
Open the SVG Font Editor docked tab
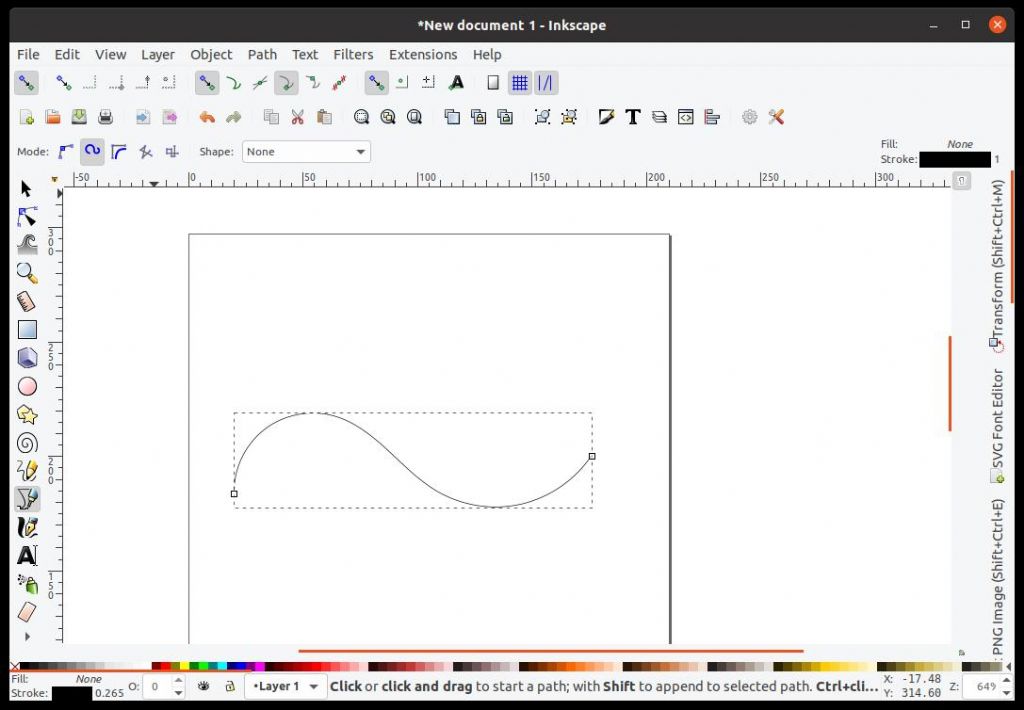point(997,426)
